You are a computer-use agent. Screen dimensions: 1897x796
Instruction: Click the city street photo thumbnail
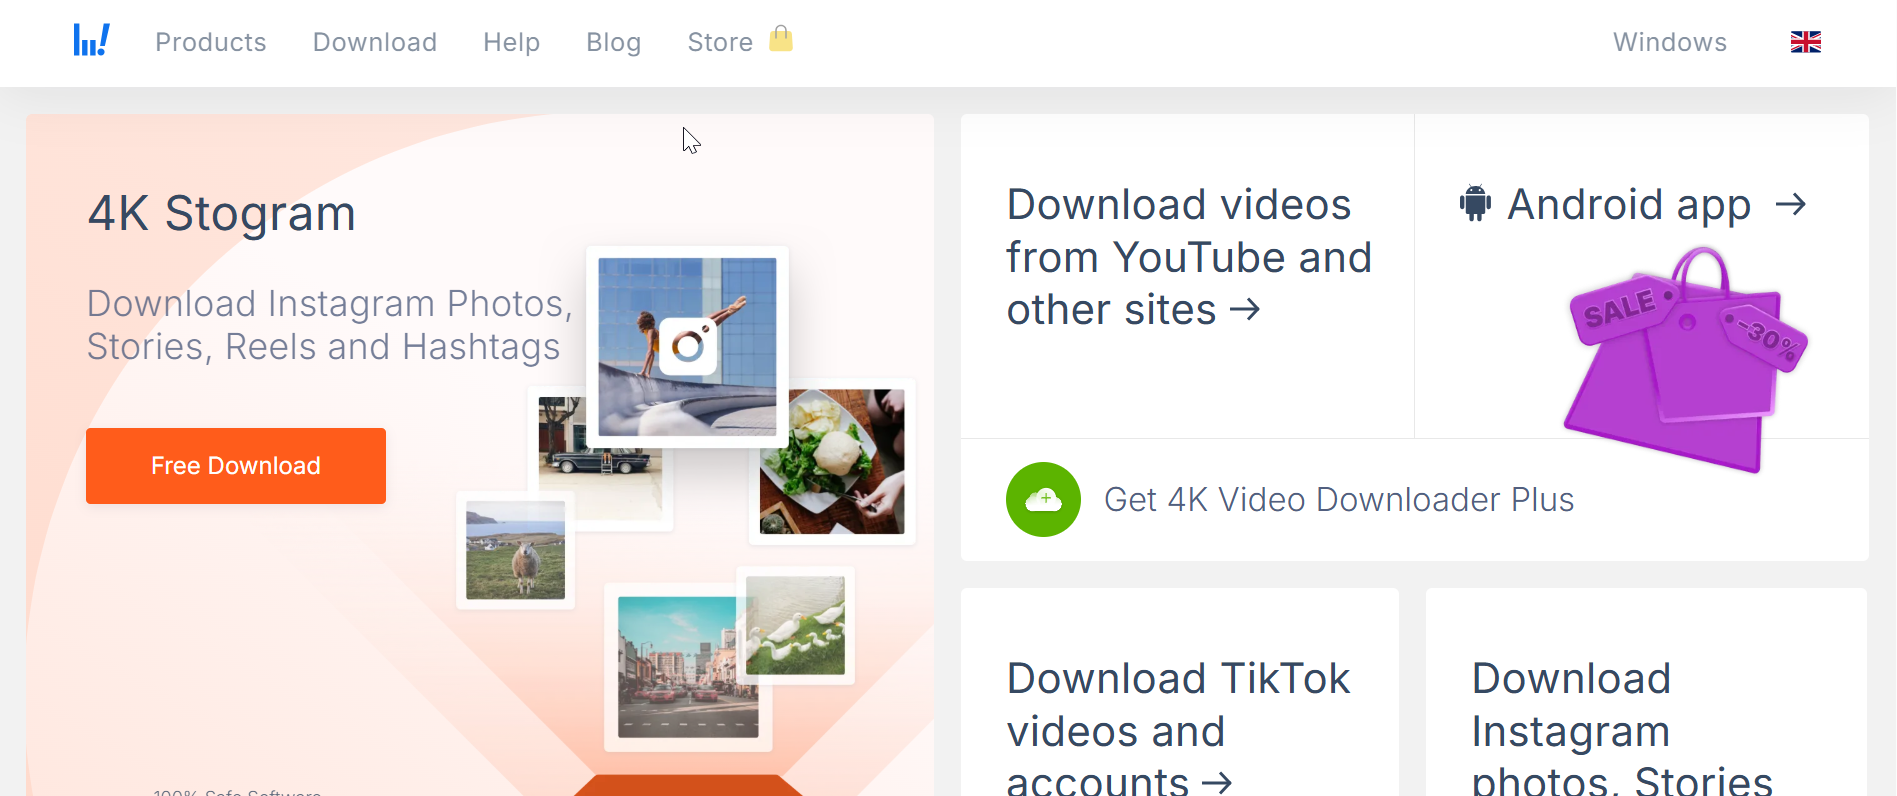click(688, 667)
